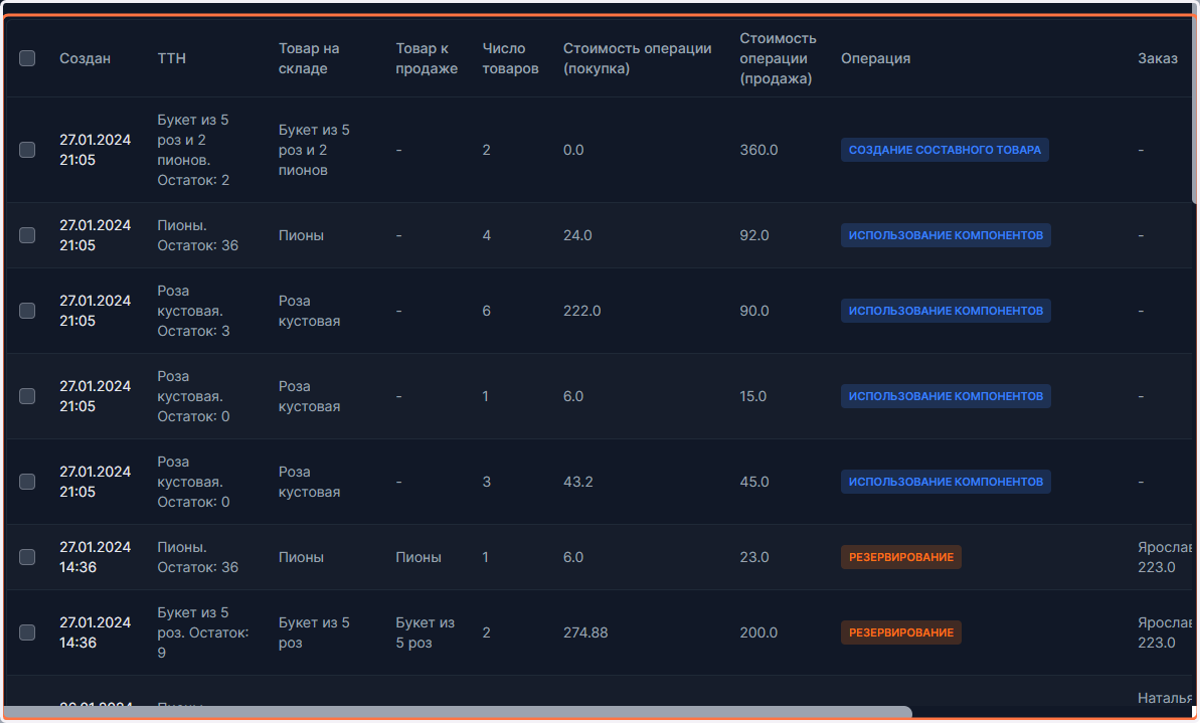
Task: Click TTN cell 'Букет из 5 роз и 2 пионов. Остаток: 2'
Action: coord(194,150)
